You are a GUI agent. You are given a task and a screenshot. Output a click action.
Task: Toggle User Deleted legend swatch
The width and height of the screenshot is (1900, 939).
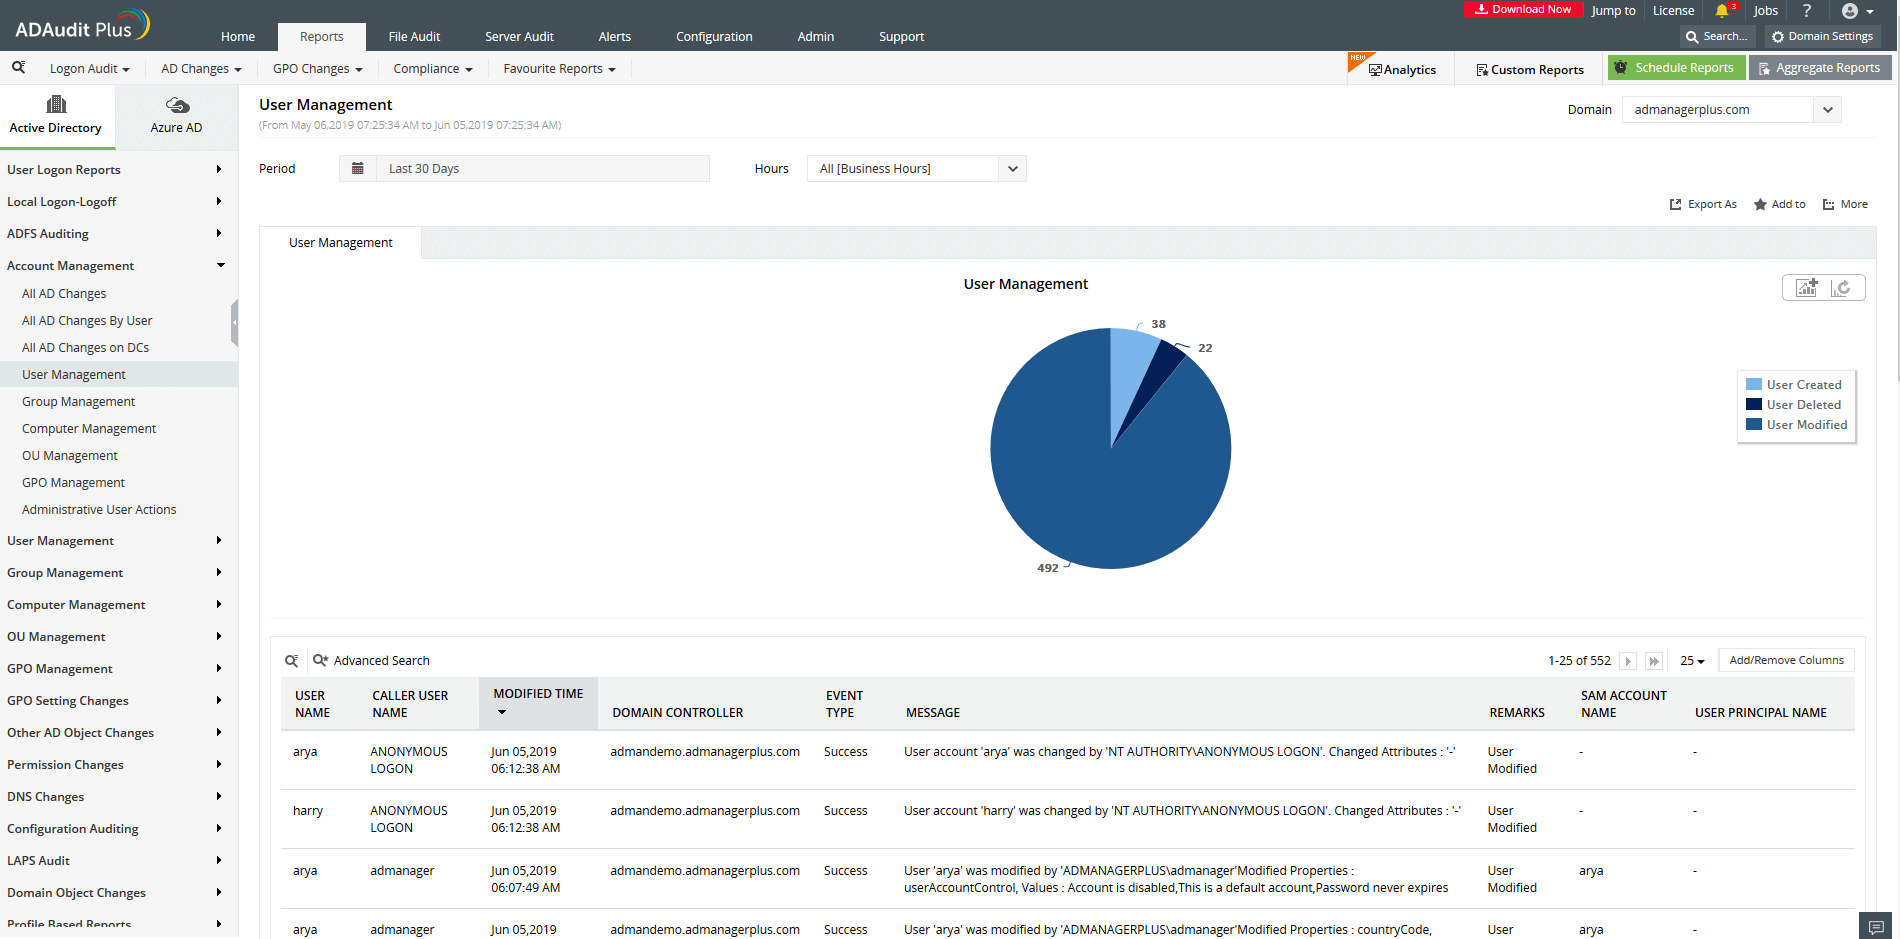1754,405
